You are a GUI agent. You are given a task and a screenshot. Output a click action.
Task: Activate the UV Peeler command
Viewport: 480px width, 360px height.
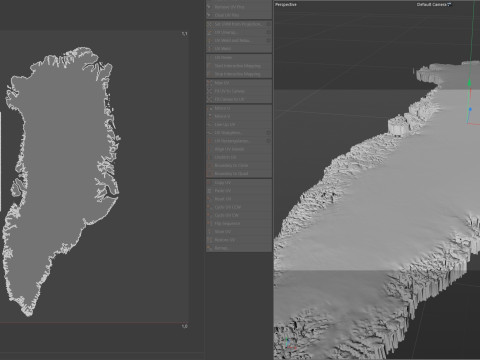tap(239, 58)
